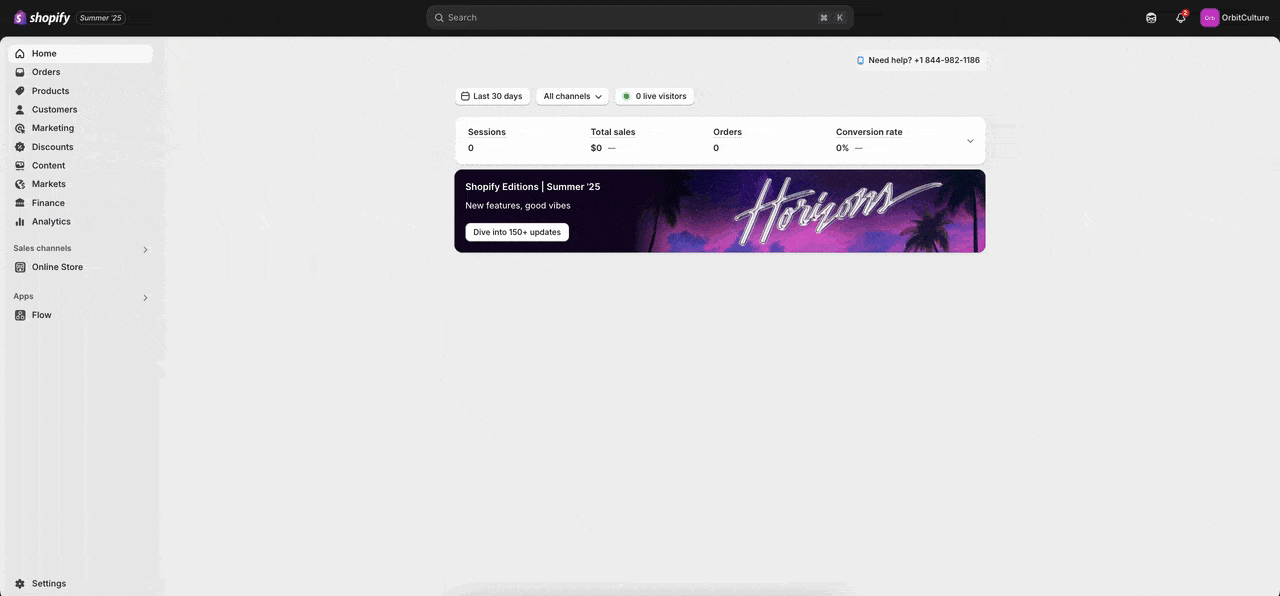Open the Sidekick assistant icon
The image size is (1280, 596).
click(x=1151, y=17)
